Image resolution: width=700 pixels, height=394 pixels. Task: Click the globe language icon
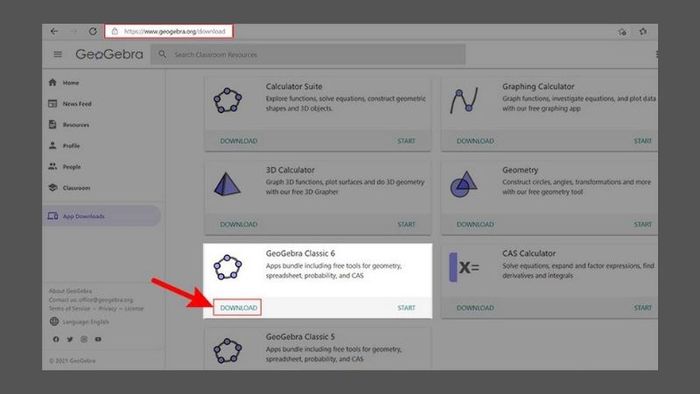(x=54, y=321)
